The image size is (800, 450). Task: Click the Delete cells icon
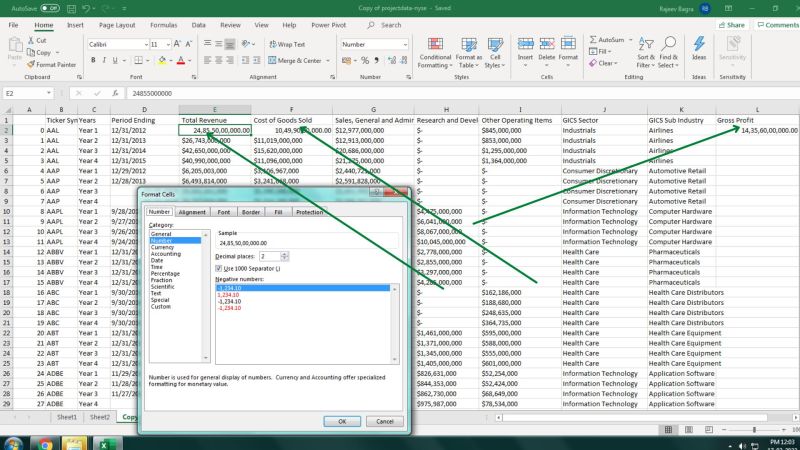[x=546, y=44]
